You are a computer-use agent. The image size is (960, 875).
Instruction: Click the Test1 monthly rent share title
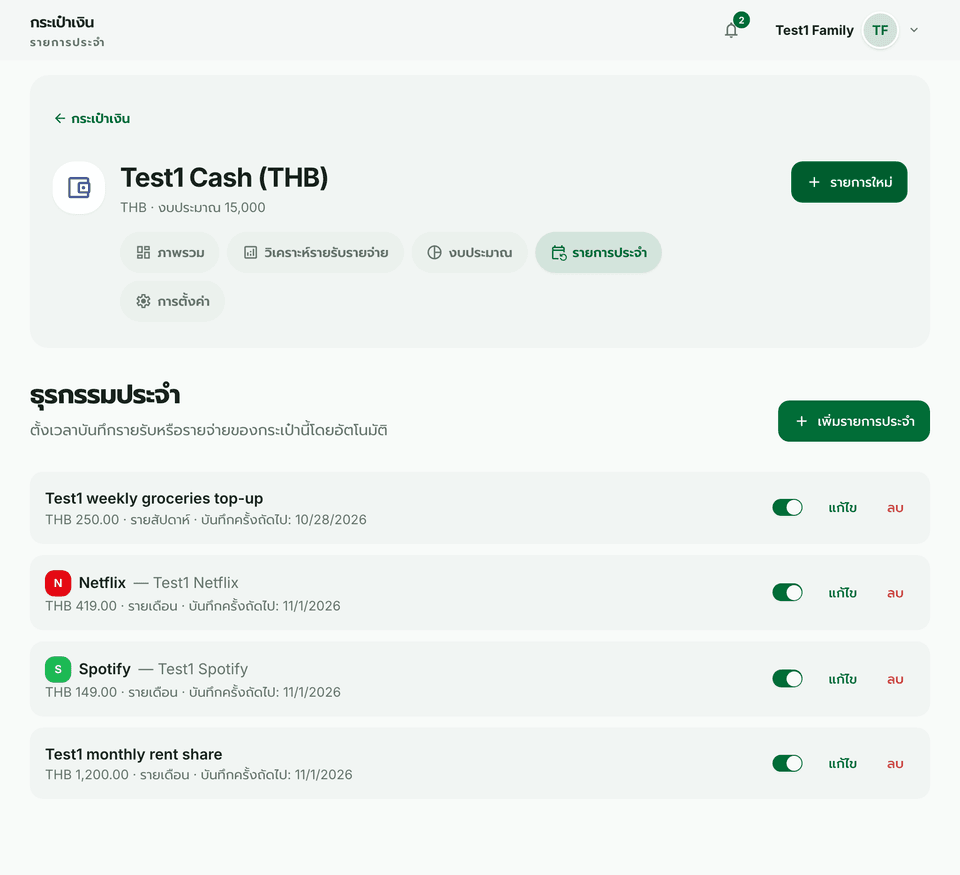tap(133, 754)
